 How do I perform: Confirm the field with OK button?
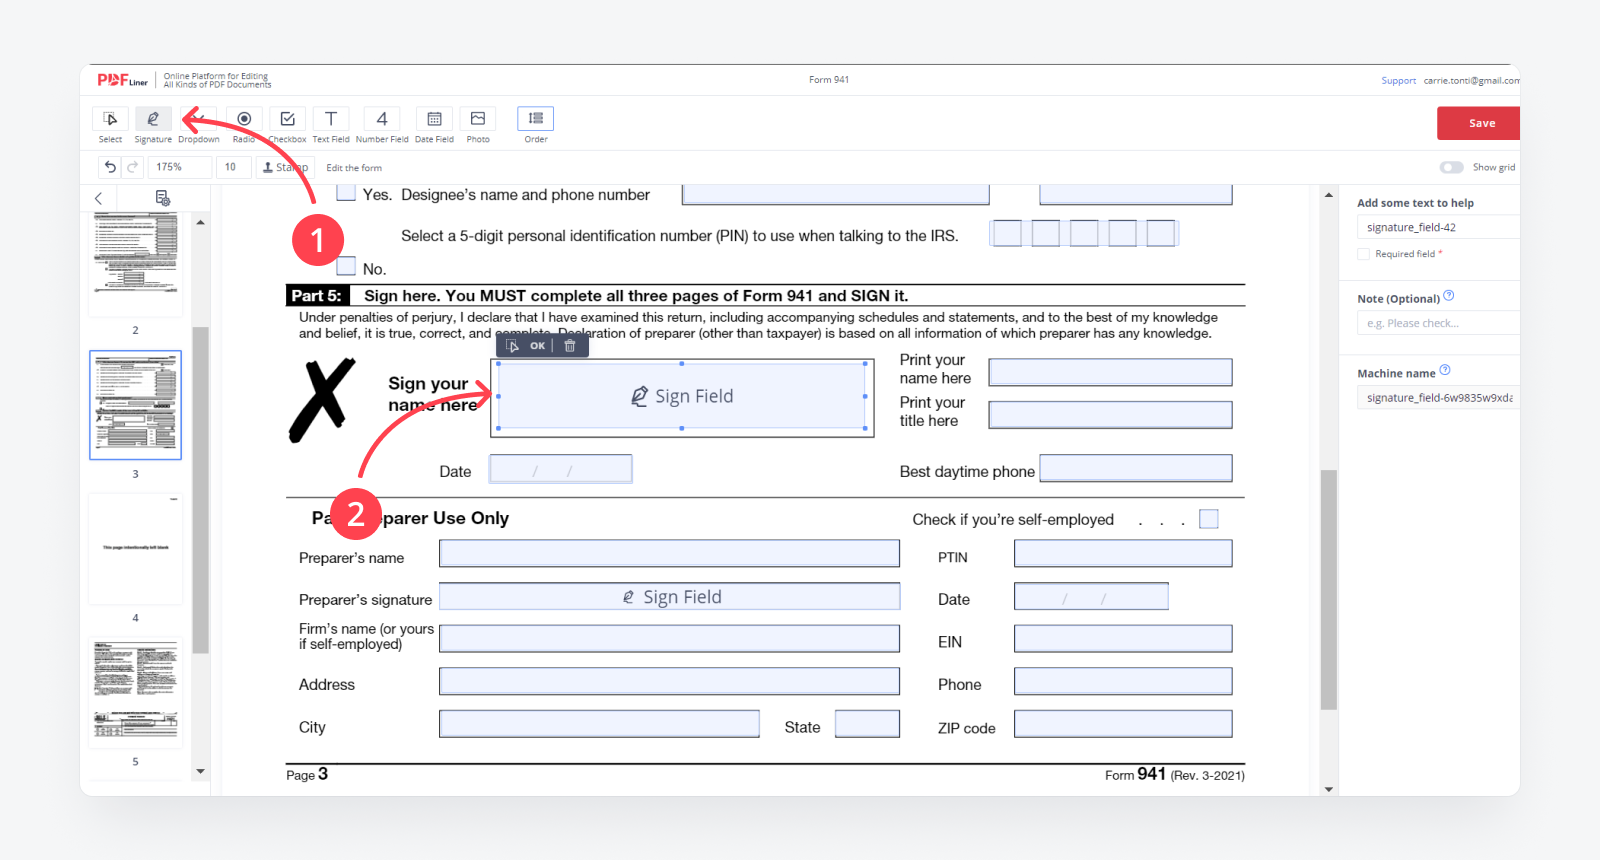pyautogui.click(x=537, y=346)
